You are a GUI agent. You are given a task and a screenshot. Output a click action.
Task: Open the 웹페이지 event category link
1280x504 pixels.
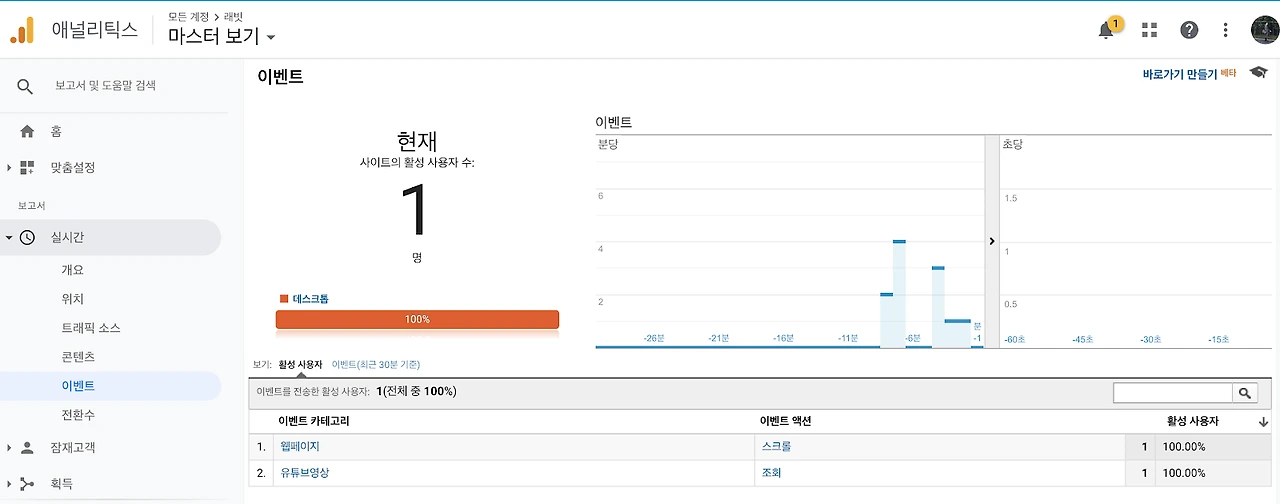[x=299, y=447]
